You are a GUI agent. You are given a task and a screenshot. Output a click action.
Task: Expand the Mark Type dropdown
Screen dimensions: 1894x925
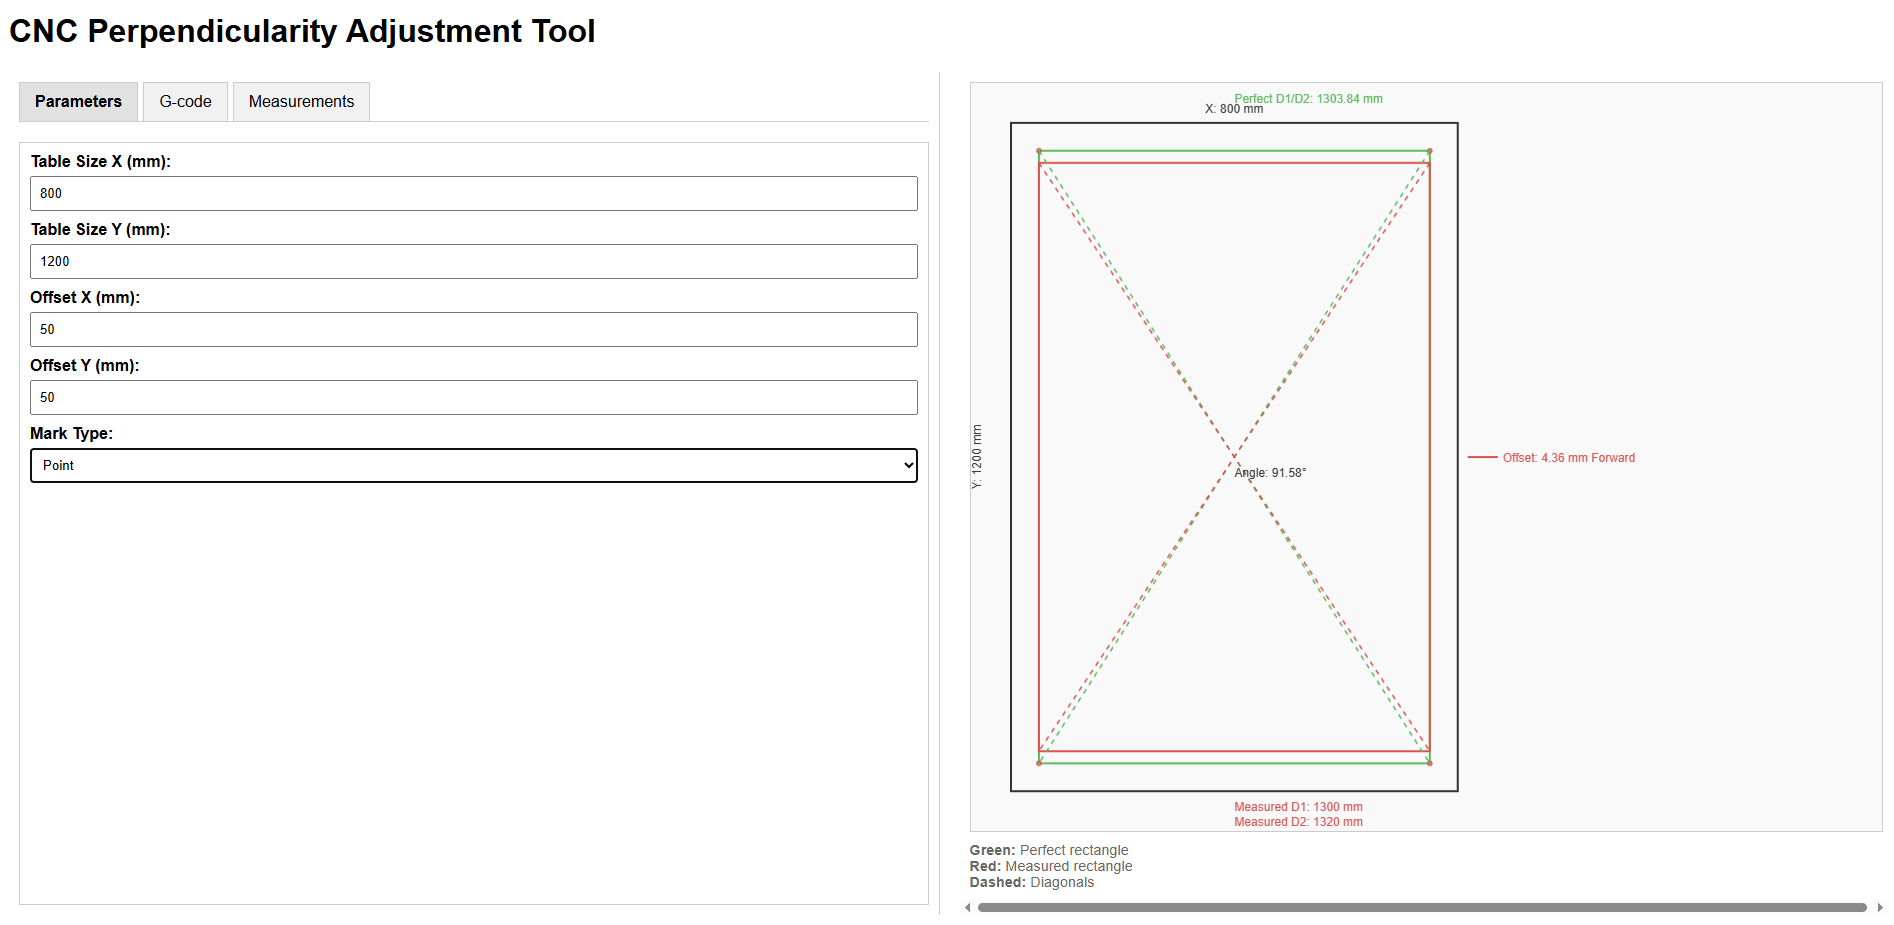tap(473, 466)
